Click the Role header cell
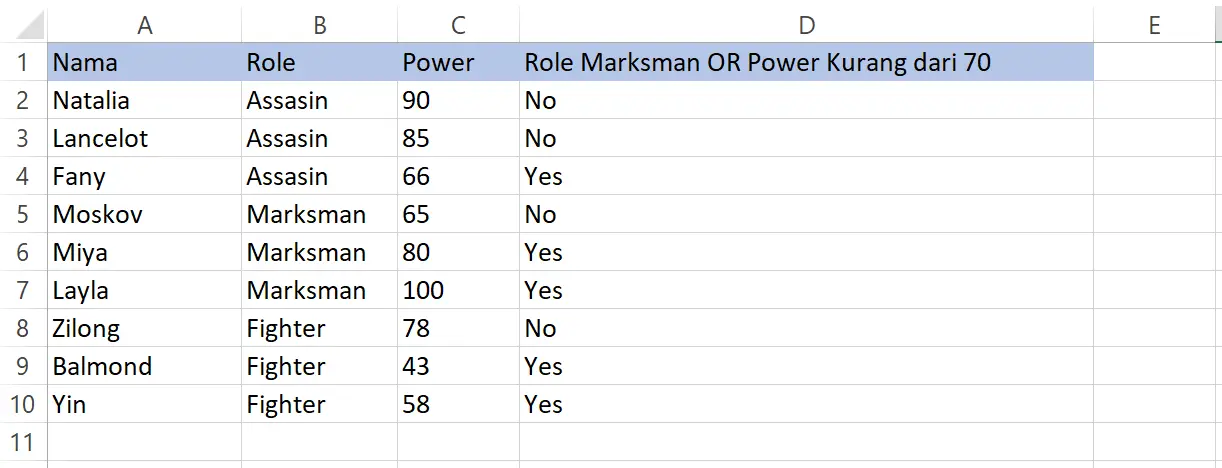This screenshot has width=1222, height=468. click(319, 63)
